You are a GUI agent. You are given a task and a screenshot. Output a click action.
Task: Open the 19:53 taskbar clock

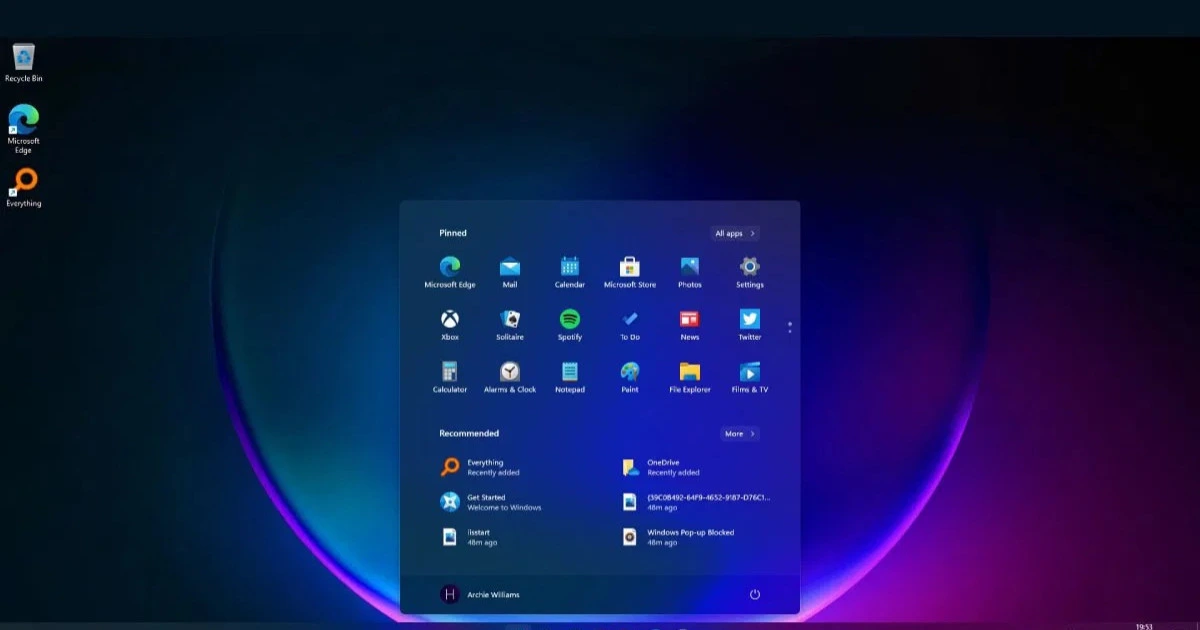point(1144,626)
